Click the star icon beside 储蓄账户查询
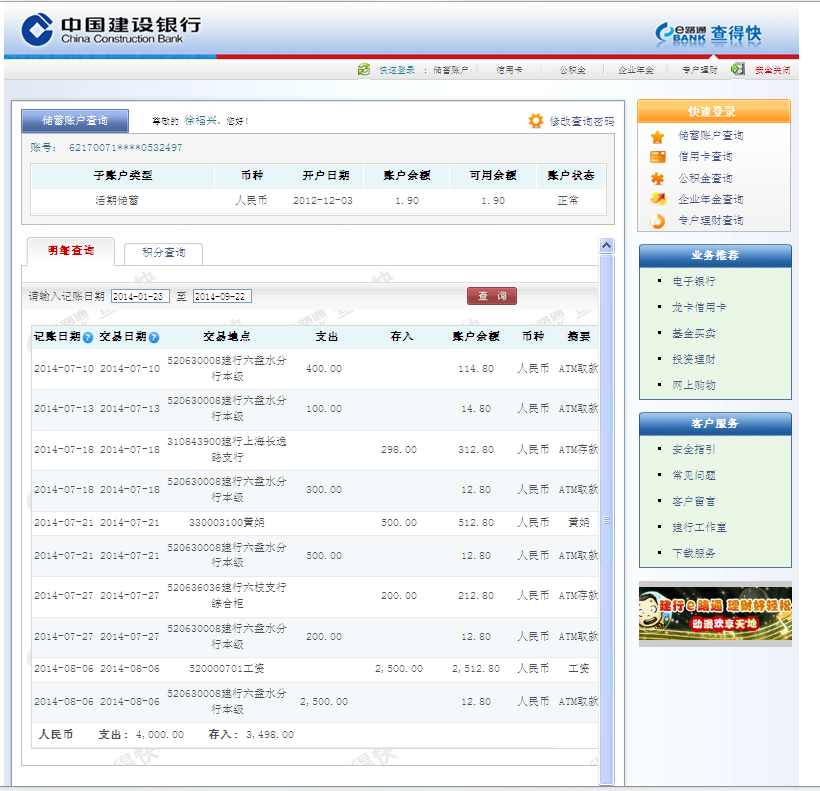 click(x=657, y=136)
